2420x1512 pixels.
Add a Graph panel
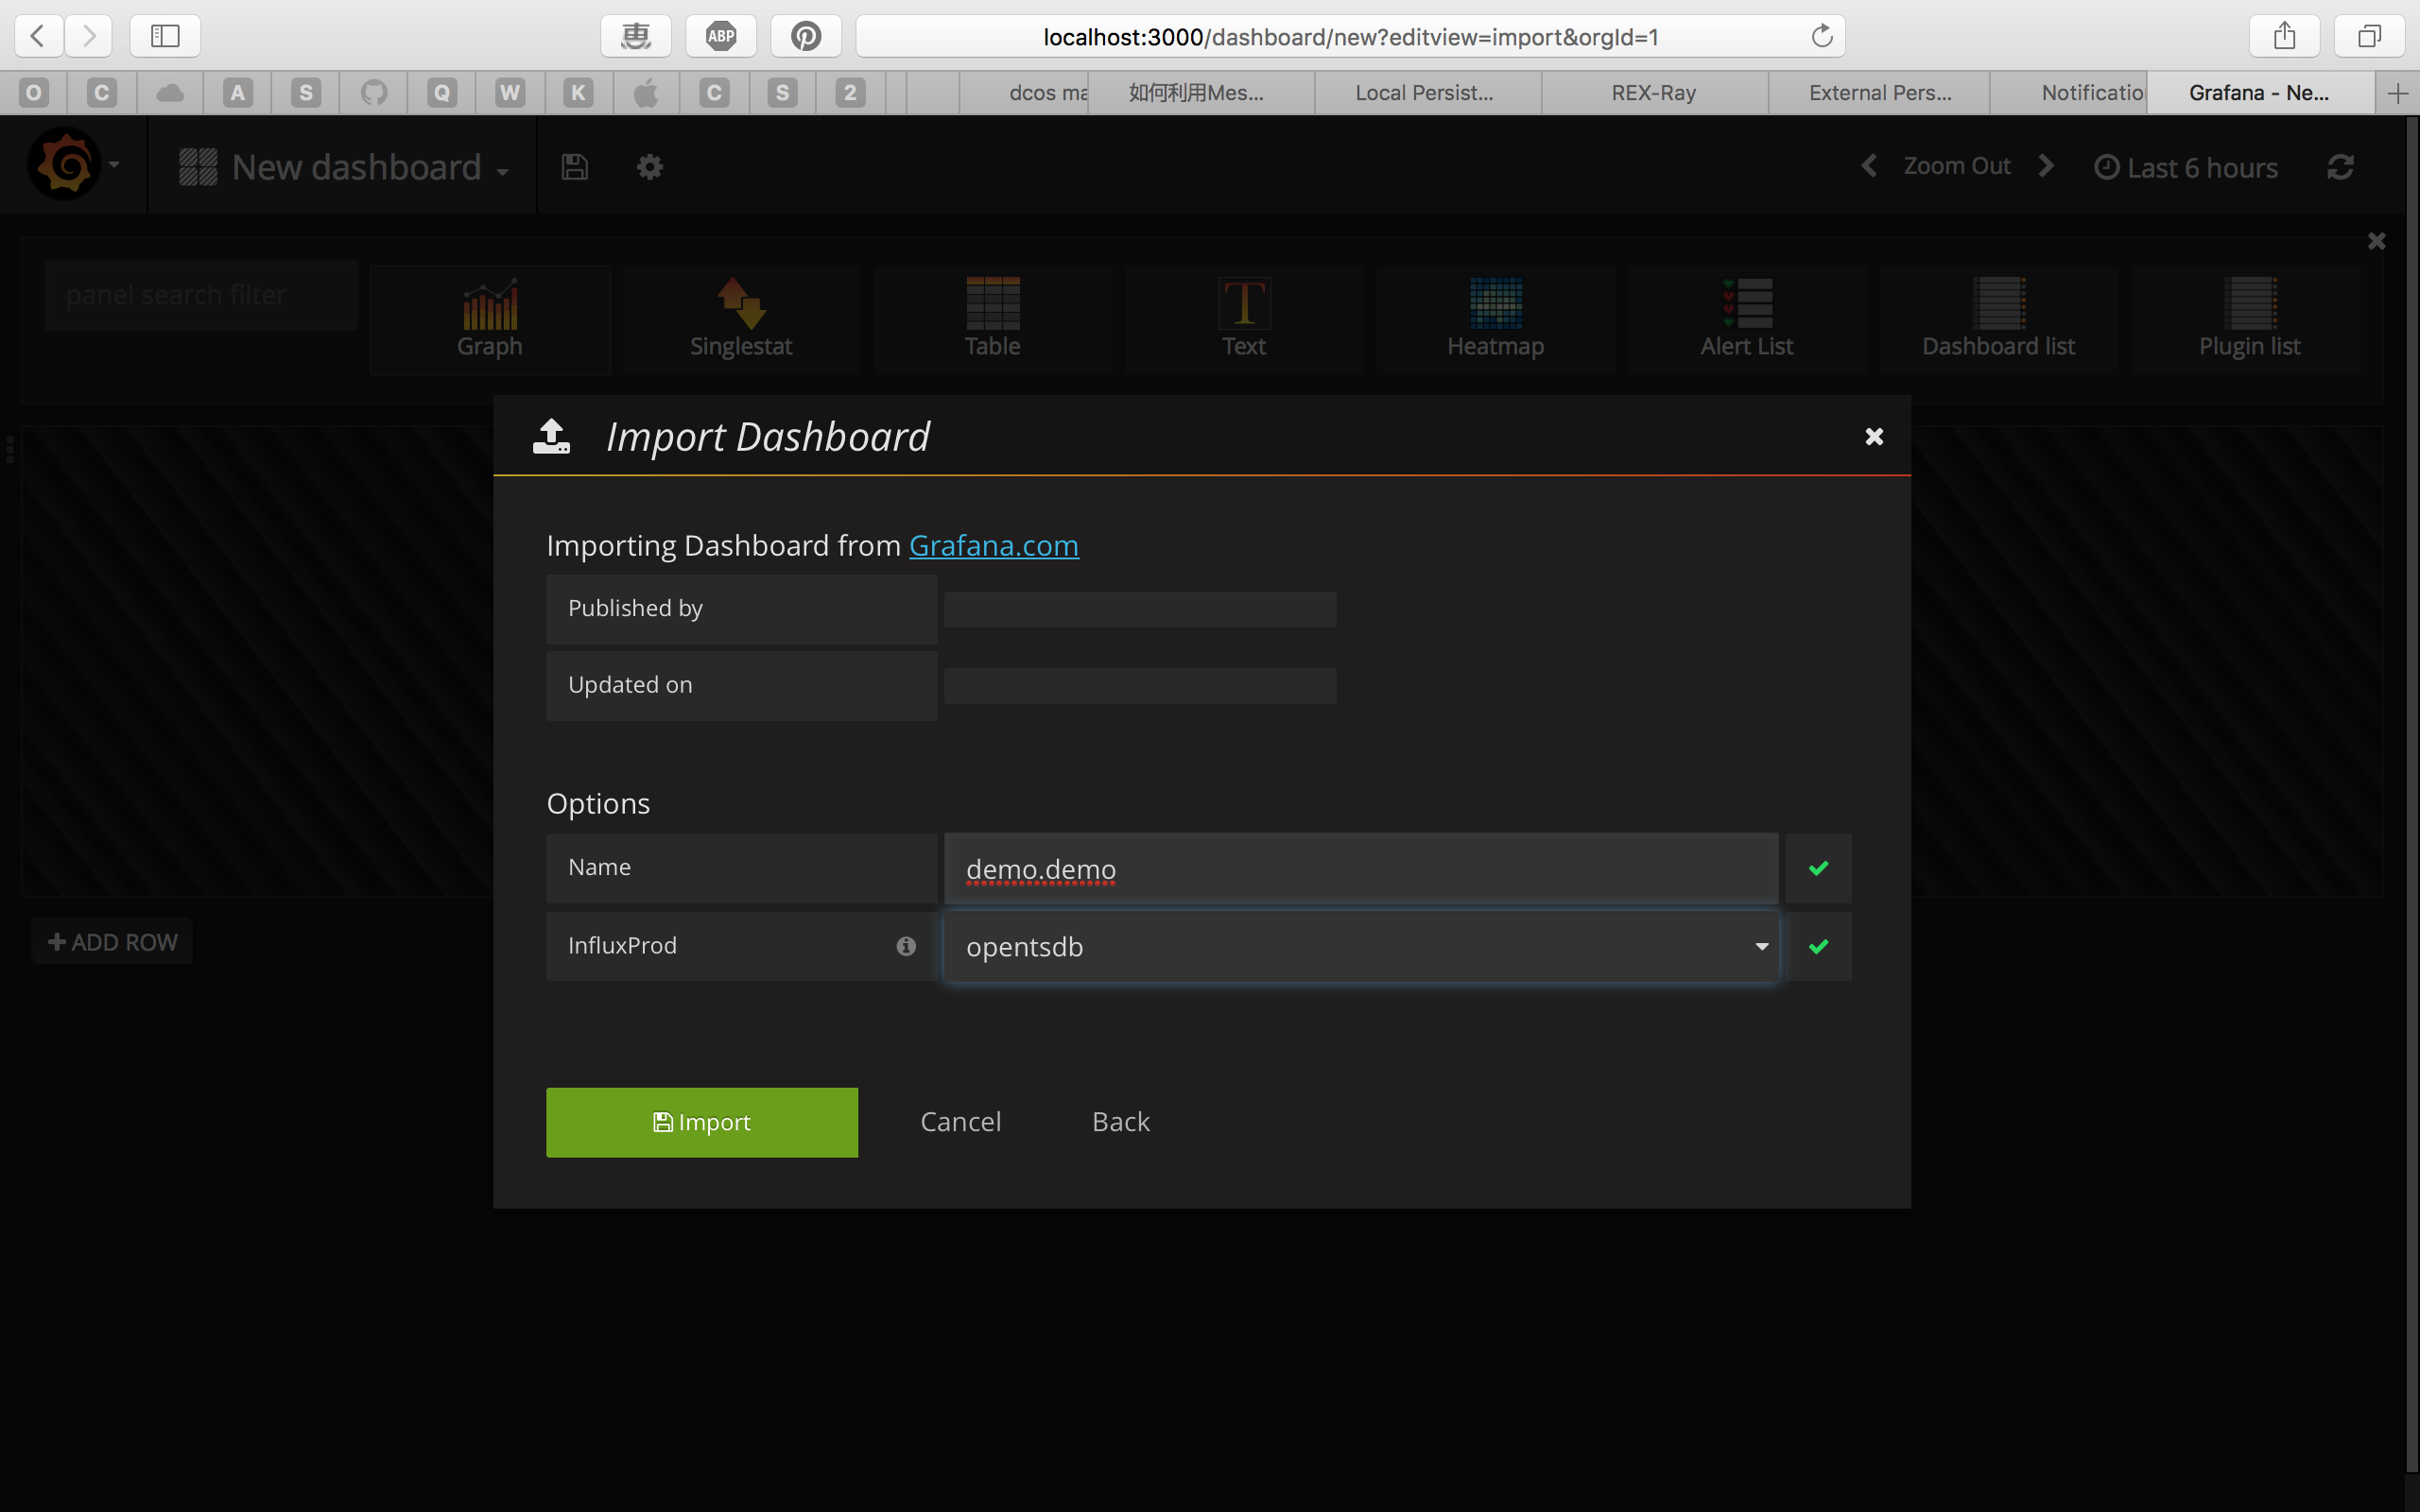point(490,319)
